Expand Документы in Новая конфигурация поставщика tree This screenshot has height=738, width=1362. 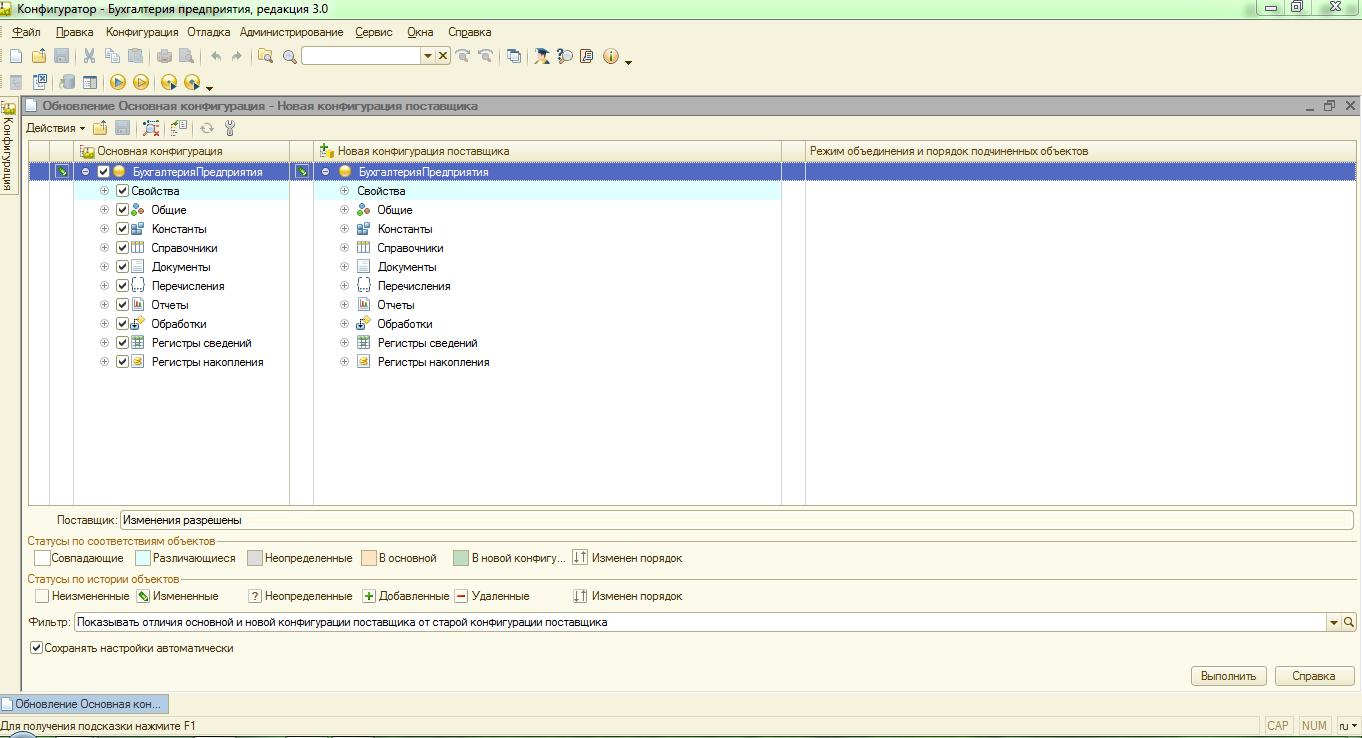(x=345, y=267)
